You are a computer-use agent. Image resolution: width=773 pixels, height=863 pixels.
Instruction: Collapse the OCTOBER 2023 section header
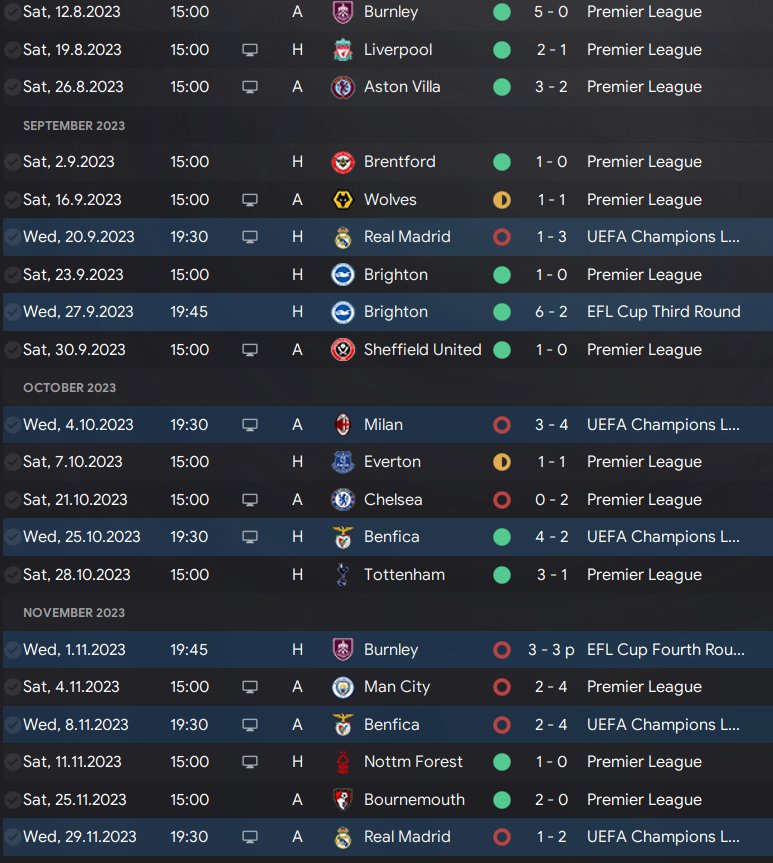tap(69, 388)
